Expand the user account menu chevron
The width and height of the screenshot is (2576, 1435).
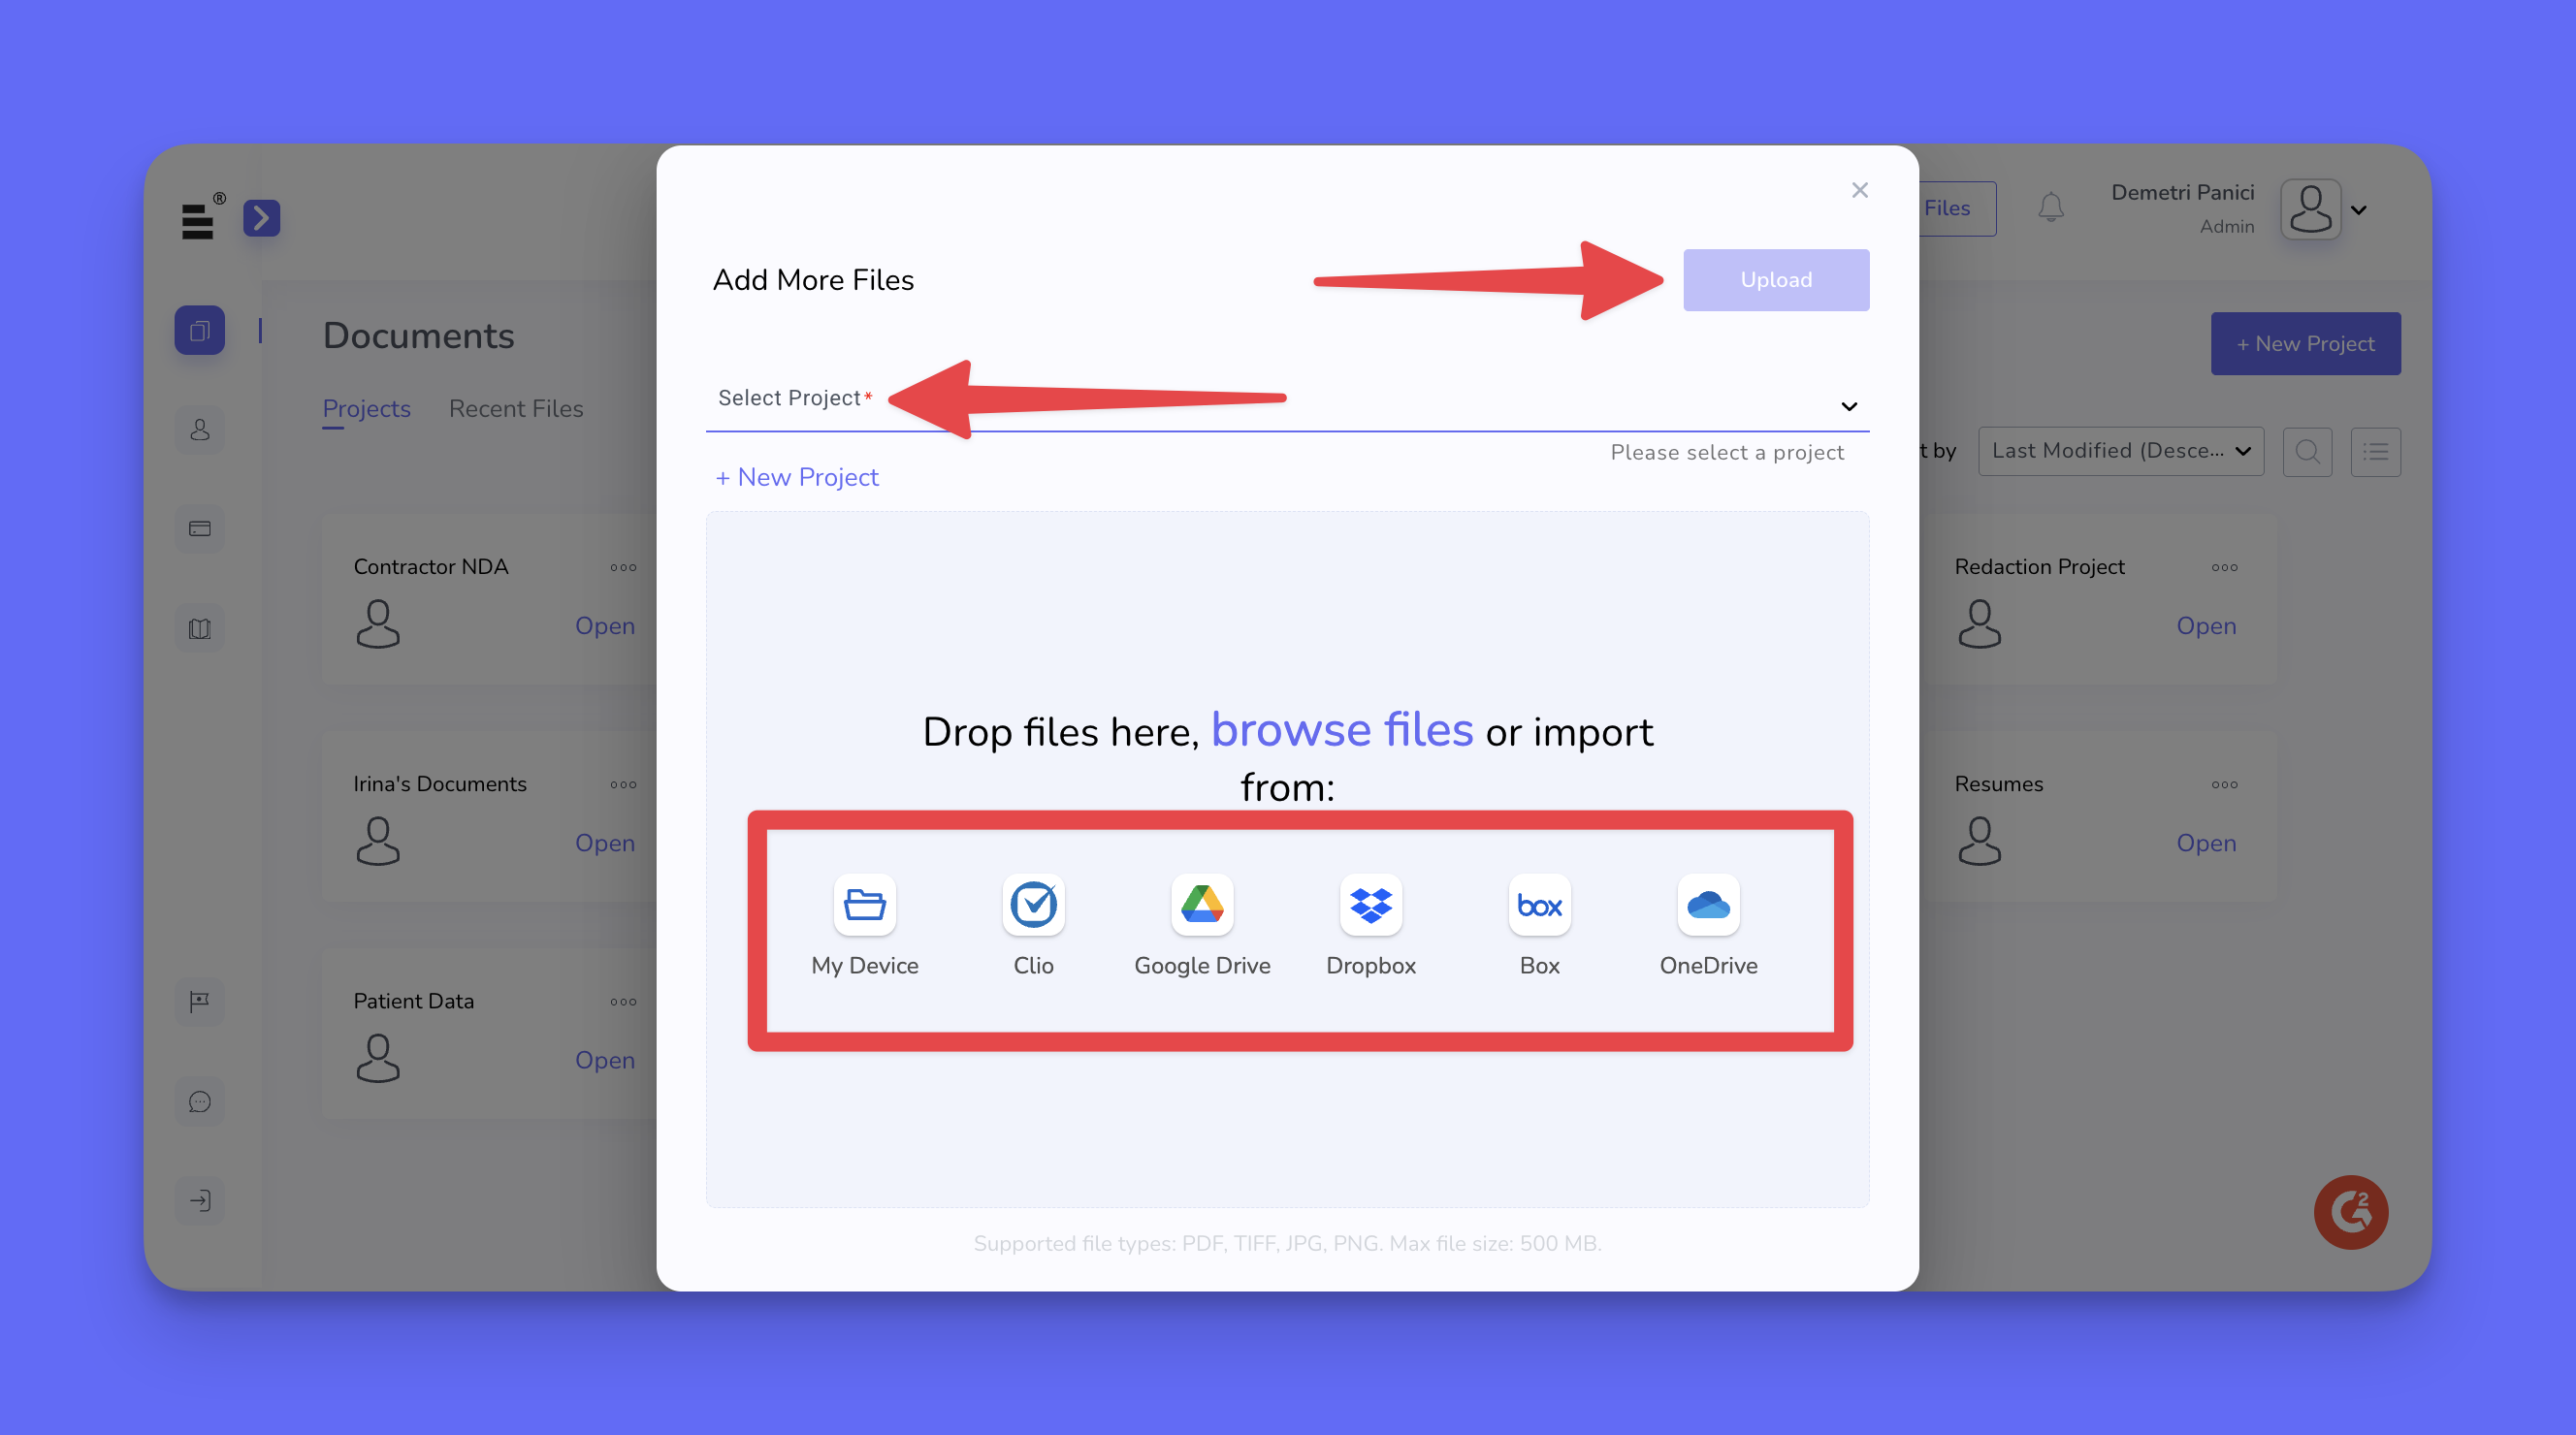click(2358, 210)
